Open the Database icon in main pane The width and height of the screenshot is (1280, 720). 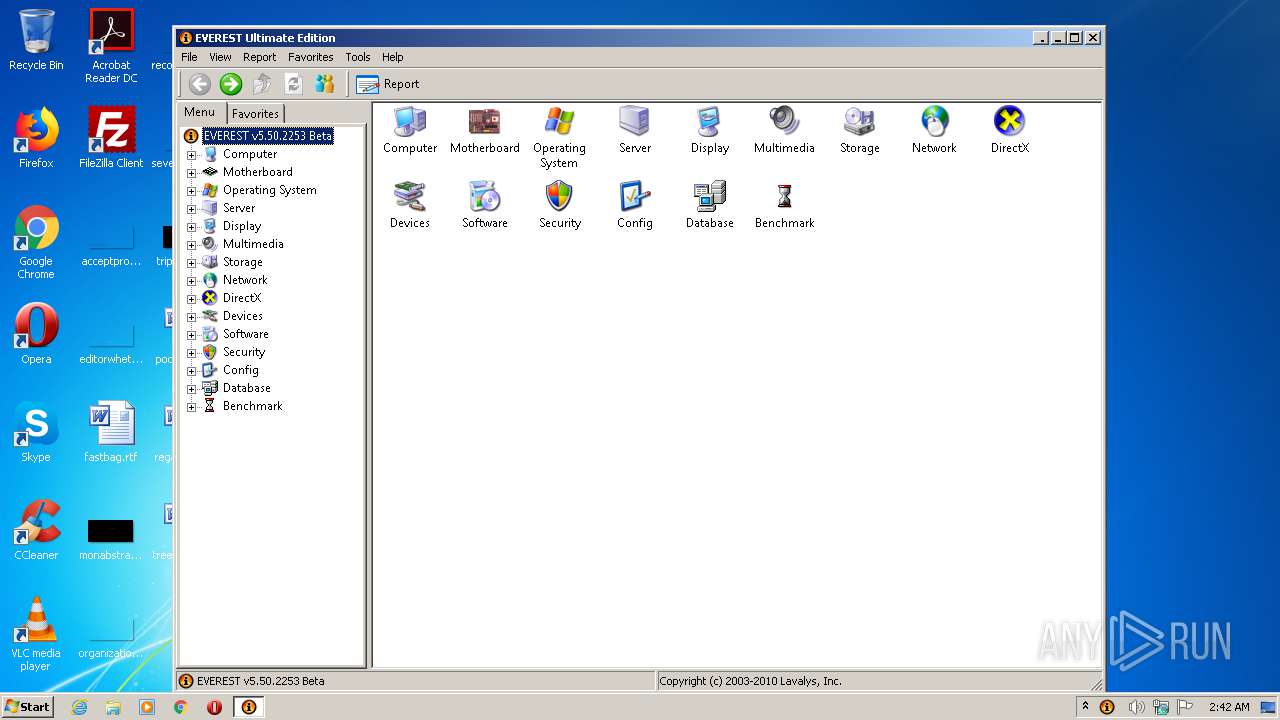(709, 197)
